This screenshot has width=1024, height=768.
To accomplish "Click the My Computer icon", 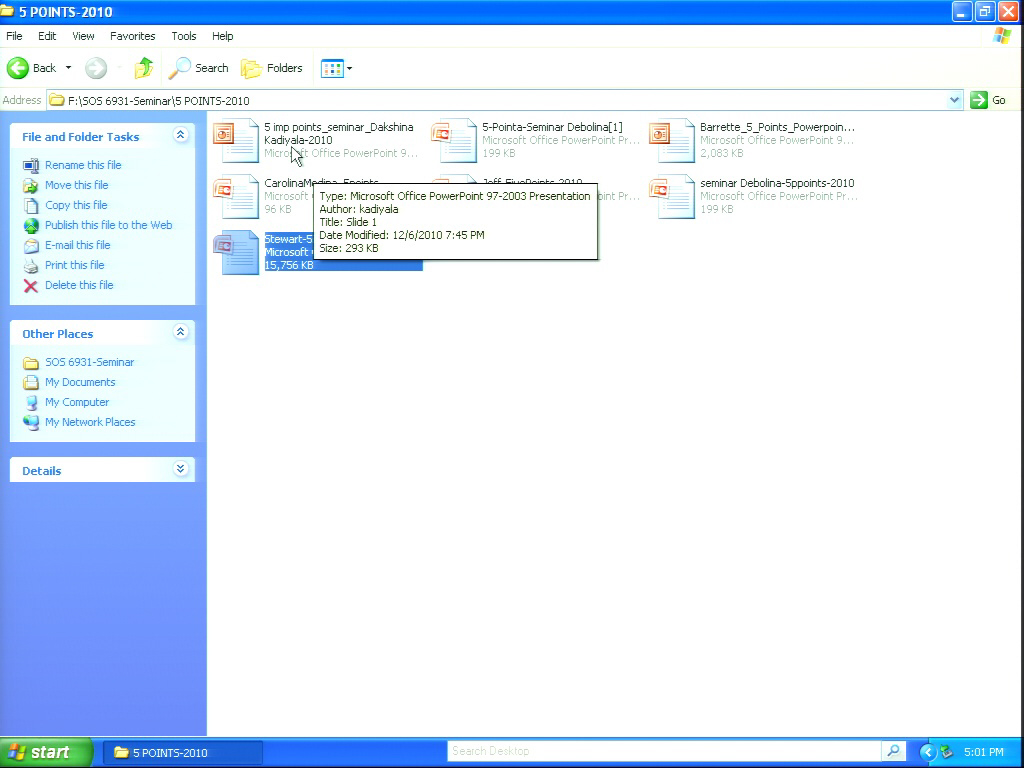I will coord(31,403).
